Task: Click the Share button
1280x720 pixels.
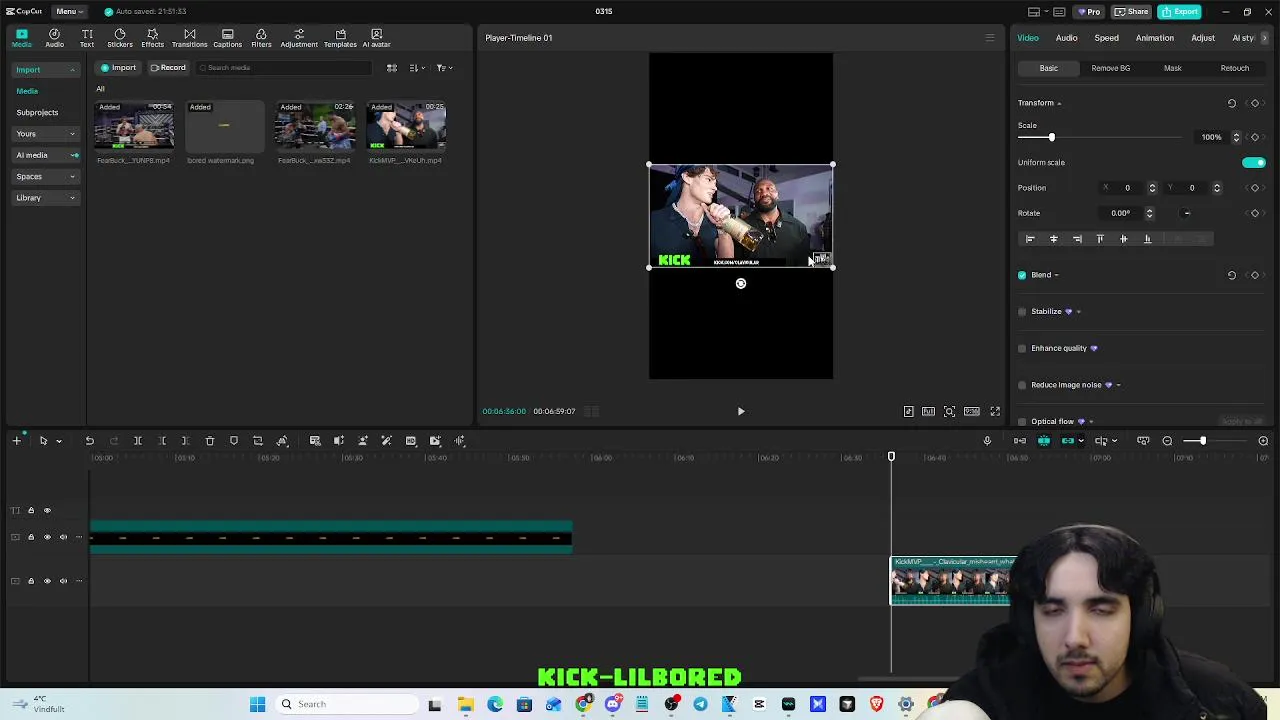Action: click(x=1132, y=11)
